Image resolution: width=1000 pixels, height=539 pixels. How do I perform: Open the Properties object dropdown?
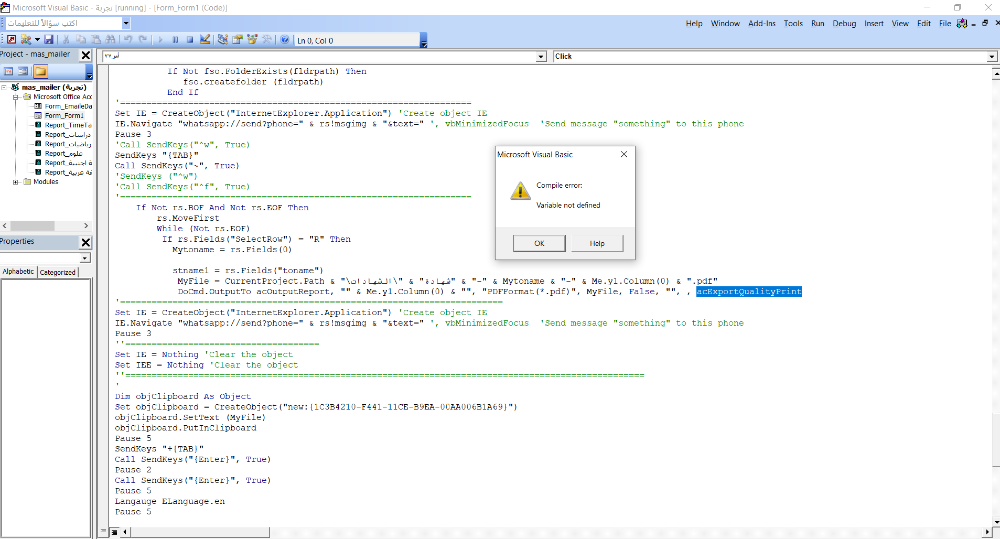[x=85, y=258]
